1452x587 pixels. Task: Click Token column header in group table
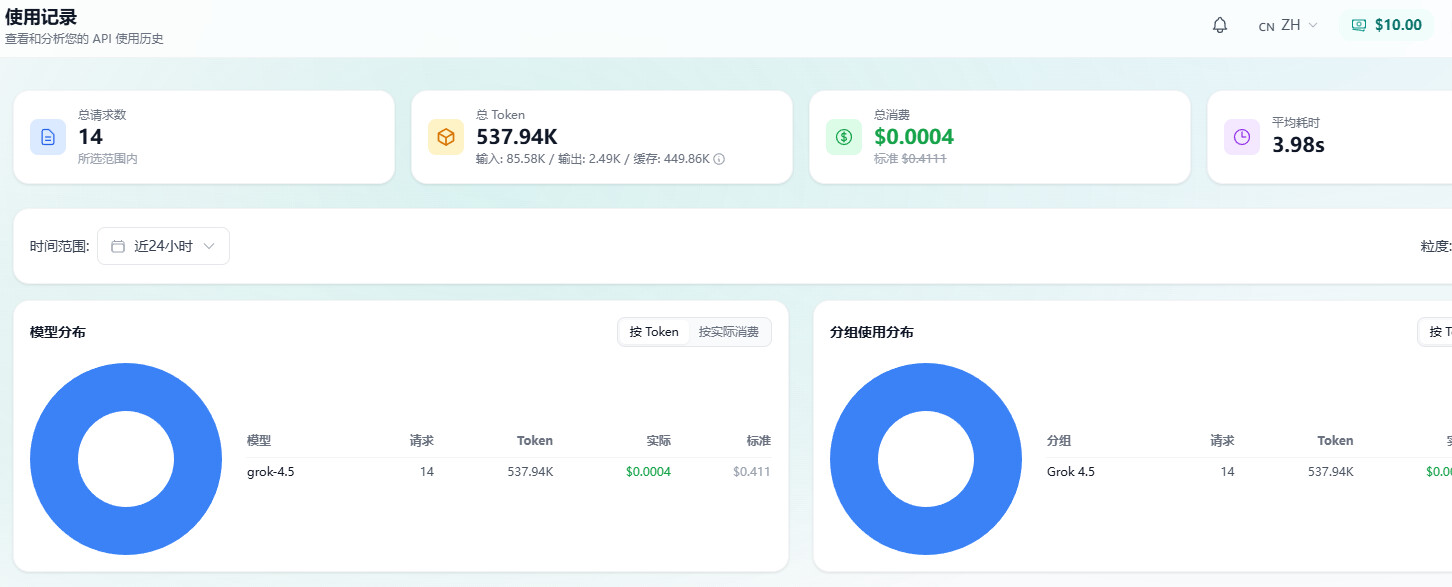click(x=1335, y=441)
